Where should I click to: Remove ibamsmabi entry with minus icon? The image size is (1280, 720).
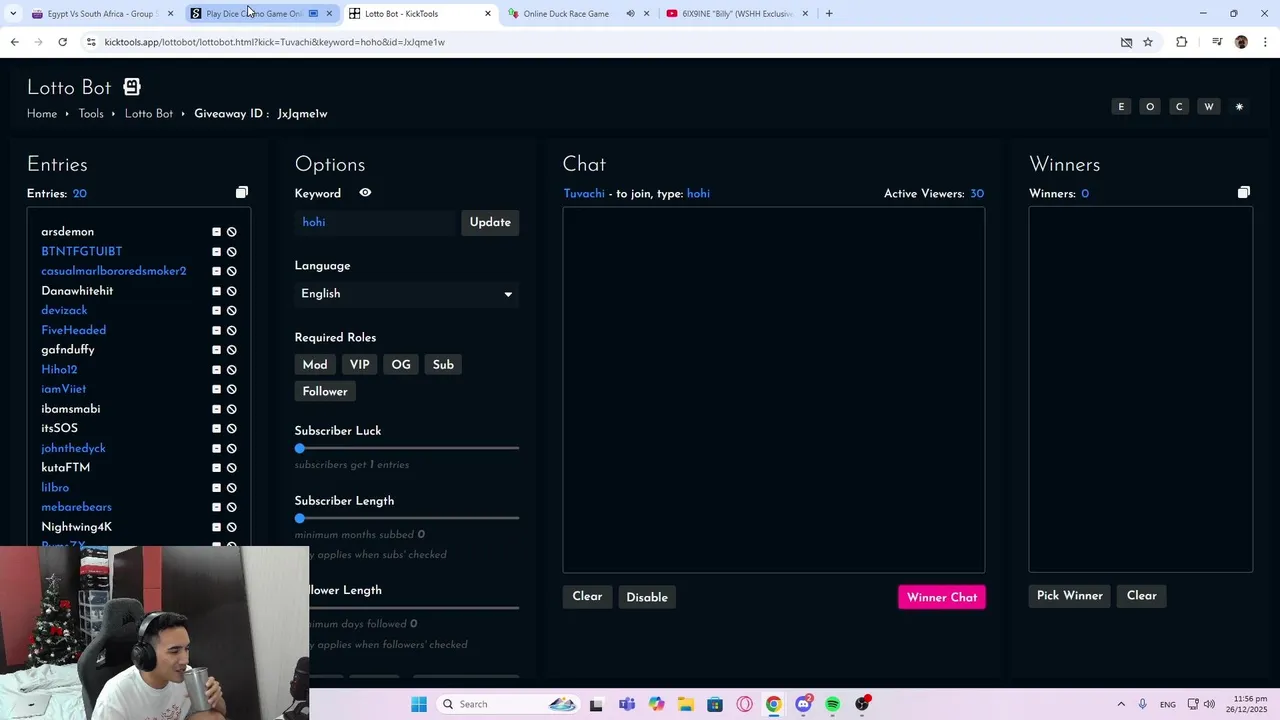(x=216, y=409)
